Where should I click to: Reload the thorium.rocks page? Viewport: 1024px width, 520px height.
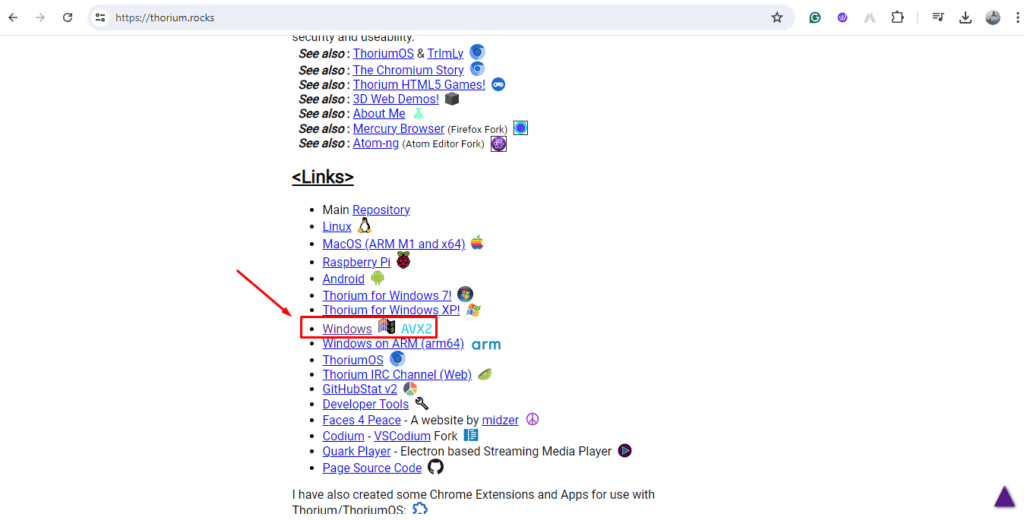click(x=67, y=18)
